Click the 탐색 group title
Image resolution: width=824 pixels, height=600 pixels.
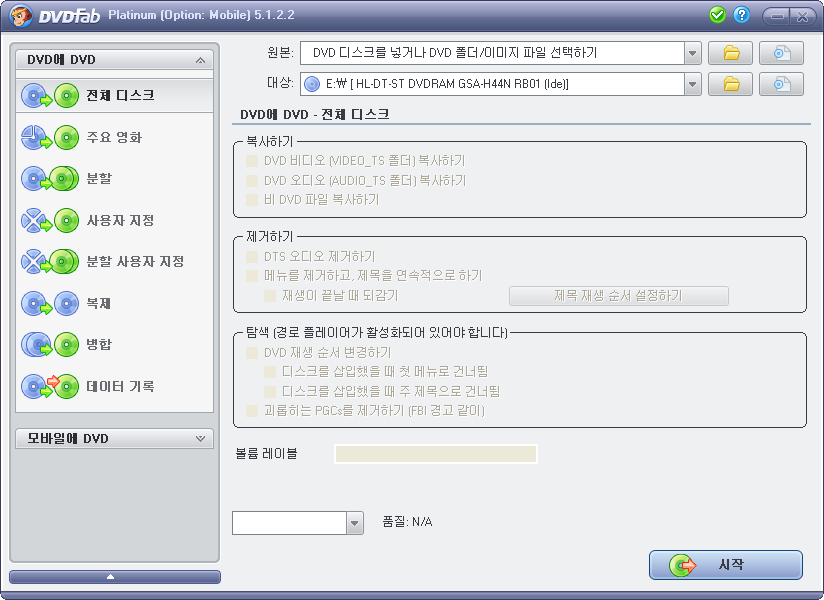tap(377, 333)
